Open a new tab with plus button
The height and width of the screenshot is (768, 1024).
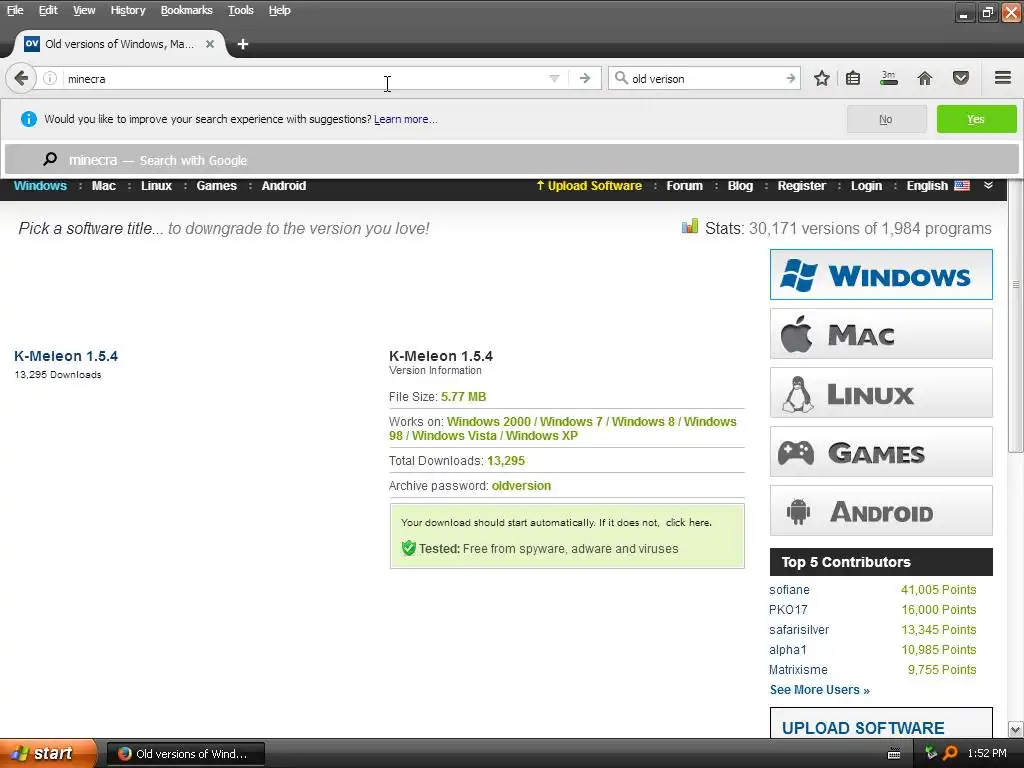pos(243,44)
